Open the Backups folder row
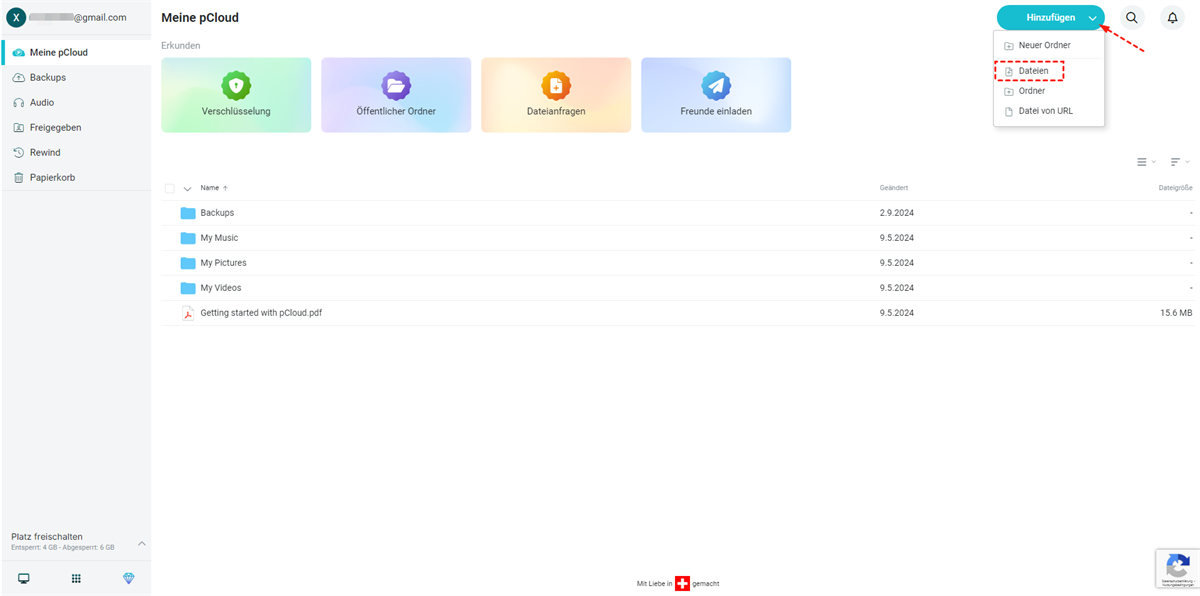 tap(677, 213)
